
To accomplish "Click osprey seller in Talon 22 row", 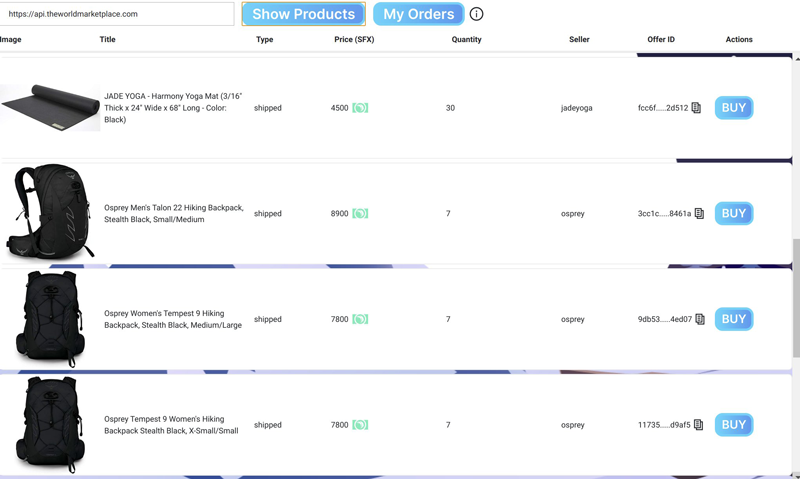I will pos(572,213).
